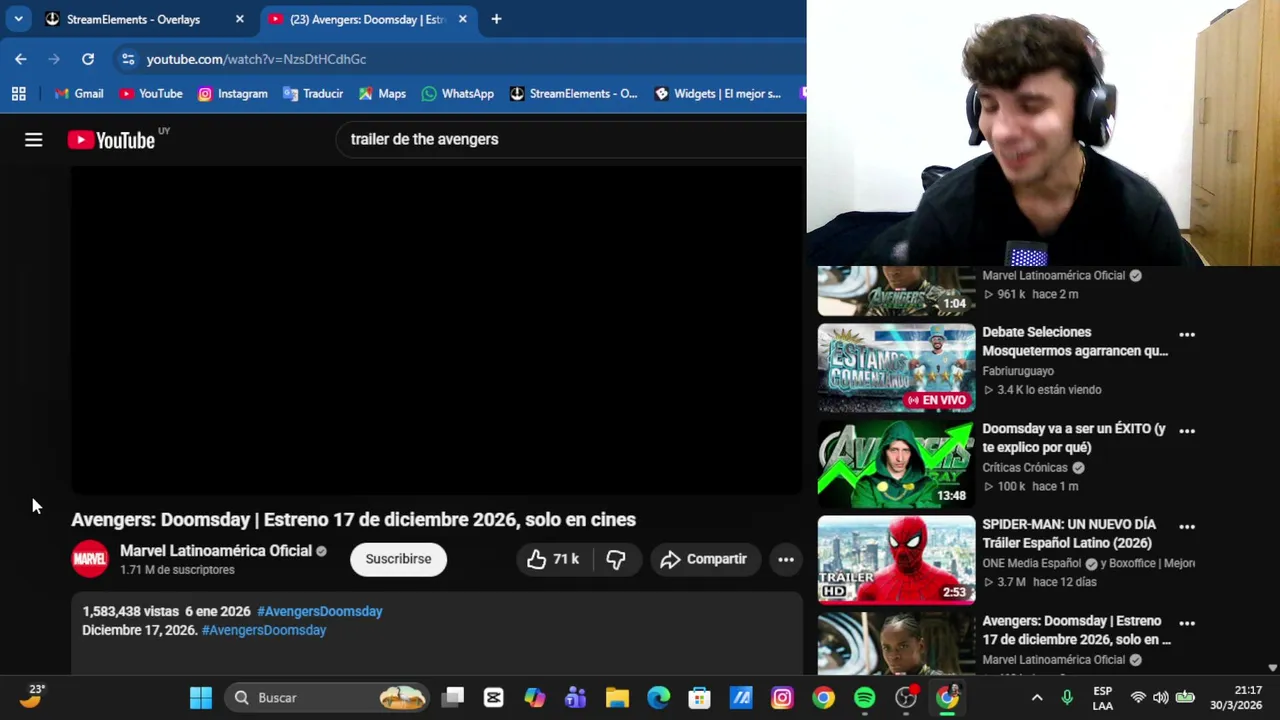Open options for suggested Avengers: Doomsday video
Image resolution: width=1280 pixels, height=720 pixels.
[1187, 623]
